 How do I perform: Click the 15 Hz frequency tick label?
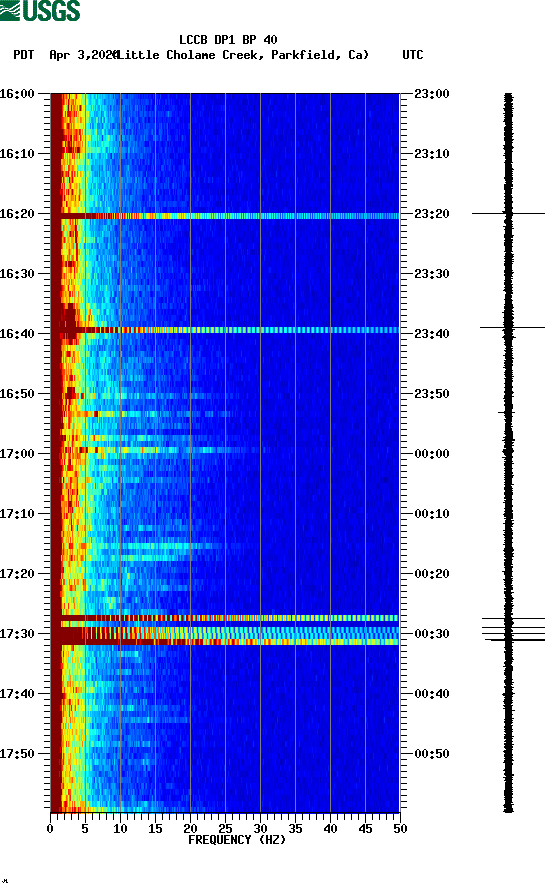155,829
